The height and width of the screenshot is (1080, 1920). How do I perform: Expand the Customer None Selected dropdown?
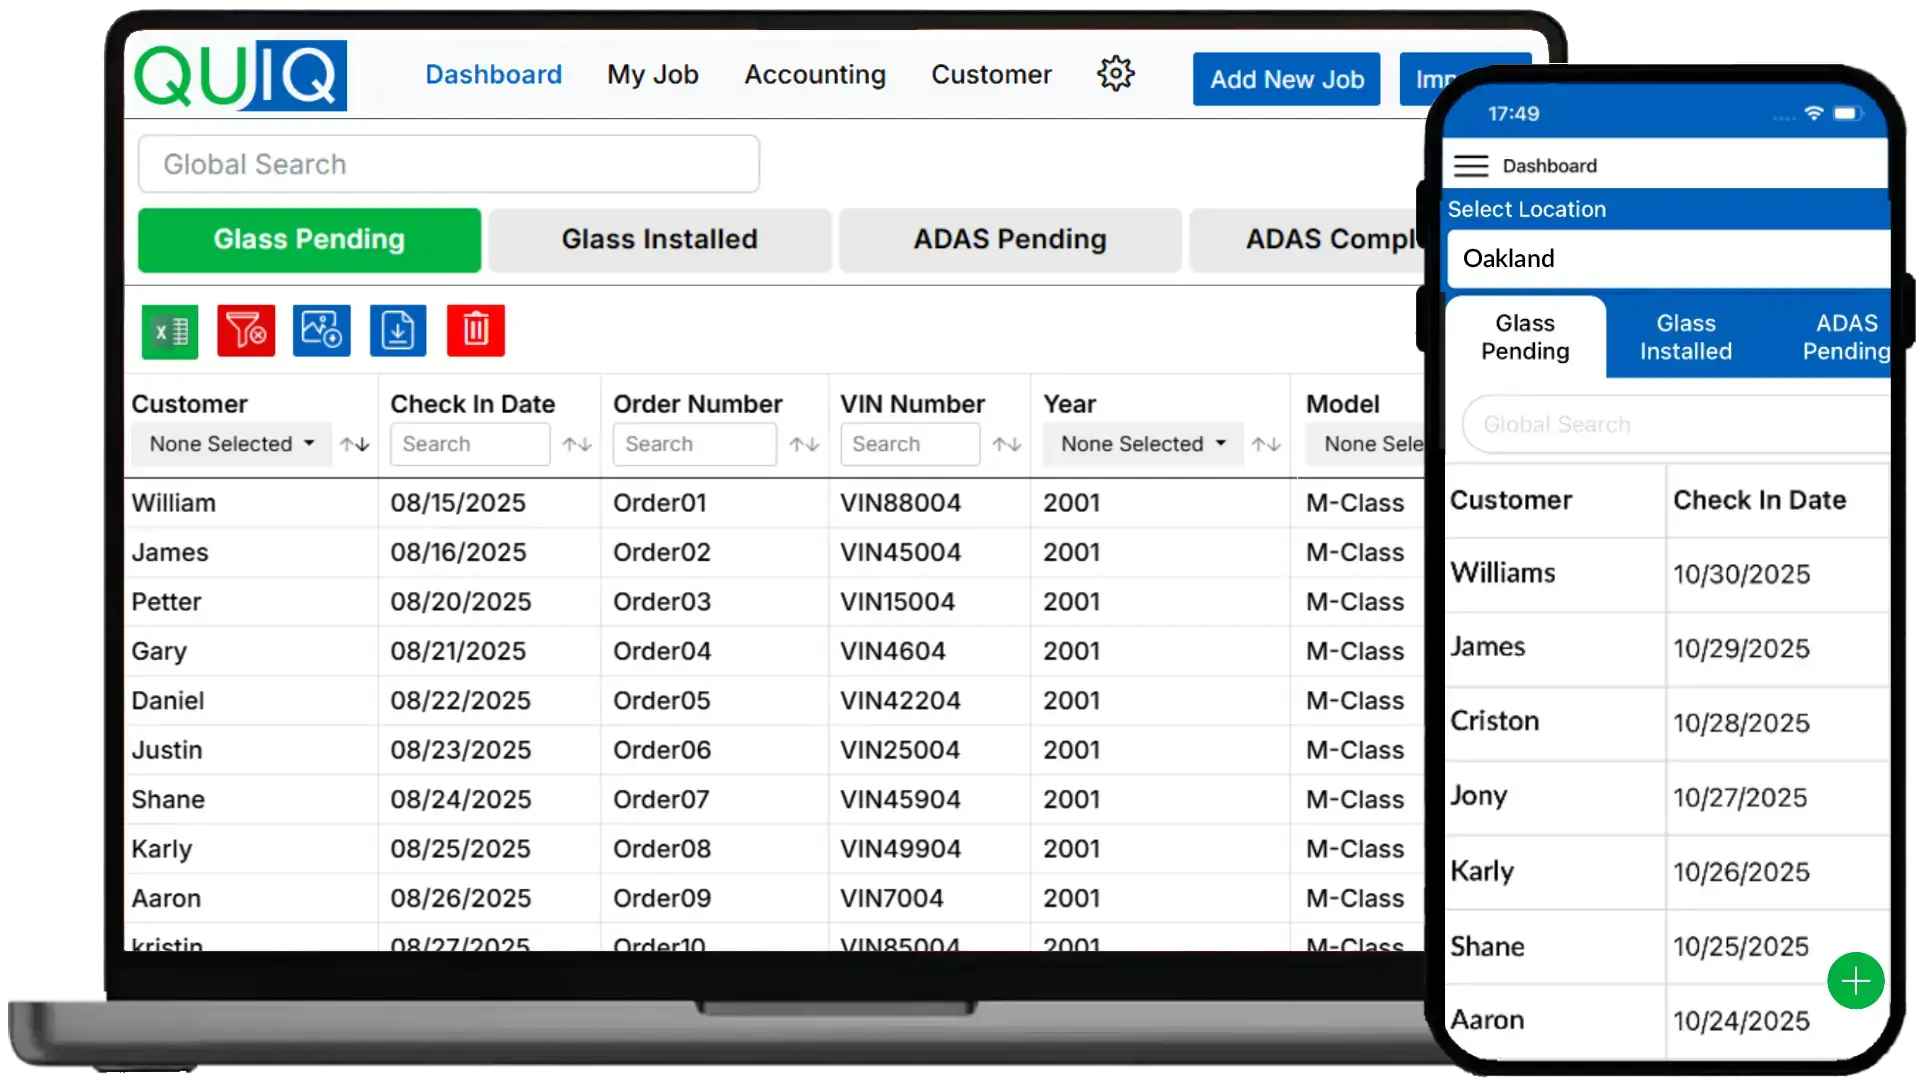click(231, 444)
